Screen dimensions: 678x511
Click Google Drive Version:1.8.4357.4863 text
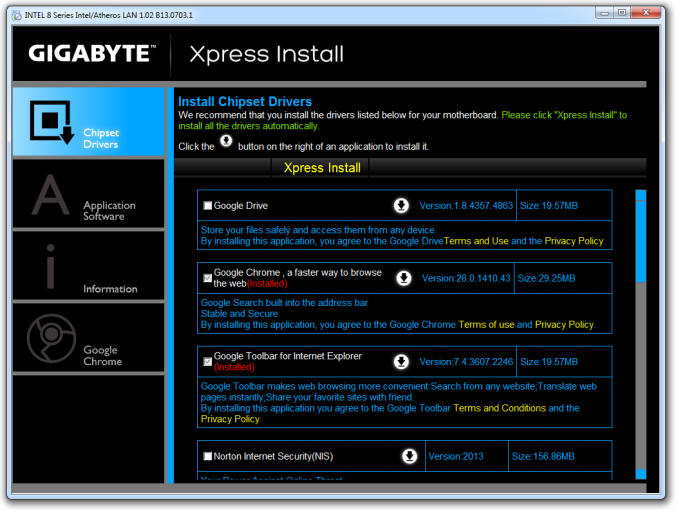click(x=466, y=206)
